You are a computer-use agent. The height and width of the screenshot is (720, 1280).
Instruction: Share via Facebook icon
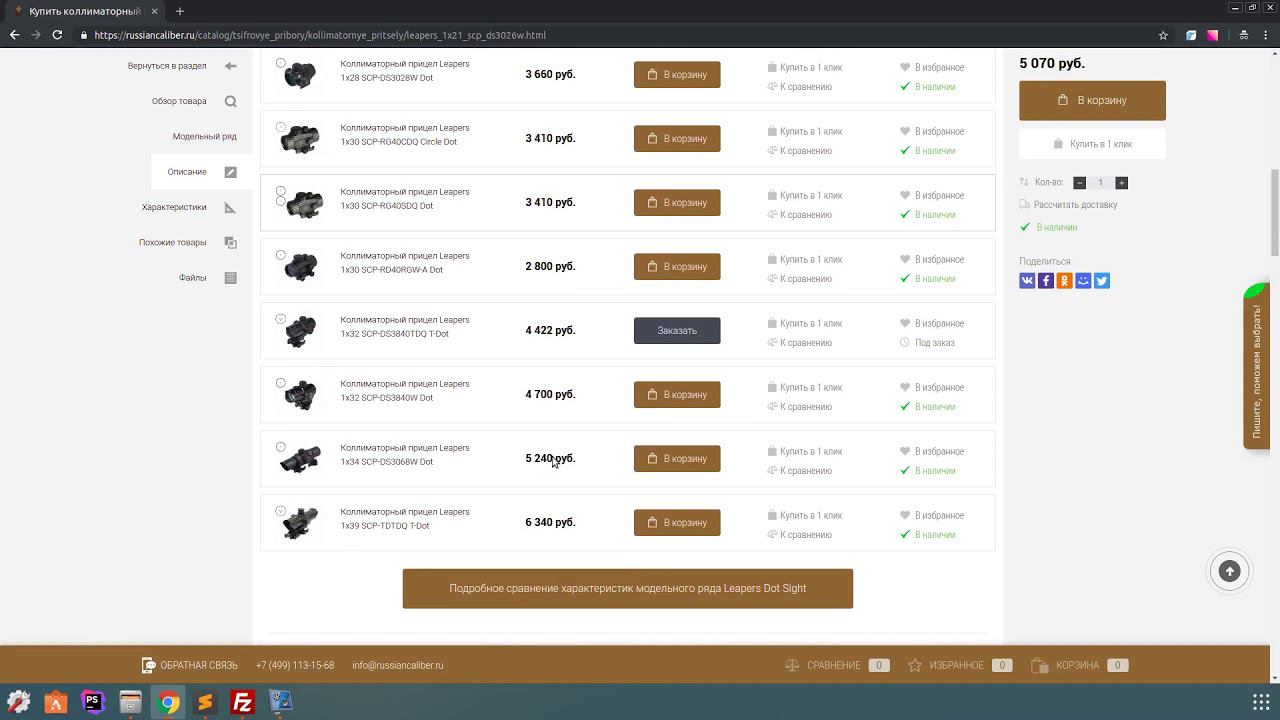(1046, 281)
